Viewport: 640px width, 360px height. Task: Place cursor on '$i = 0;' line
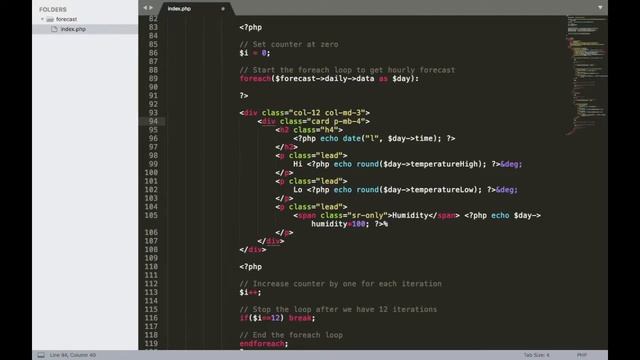(255, 53)
